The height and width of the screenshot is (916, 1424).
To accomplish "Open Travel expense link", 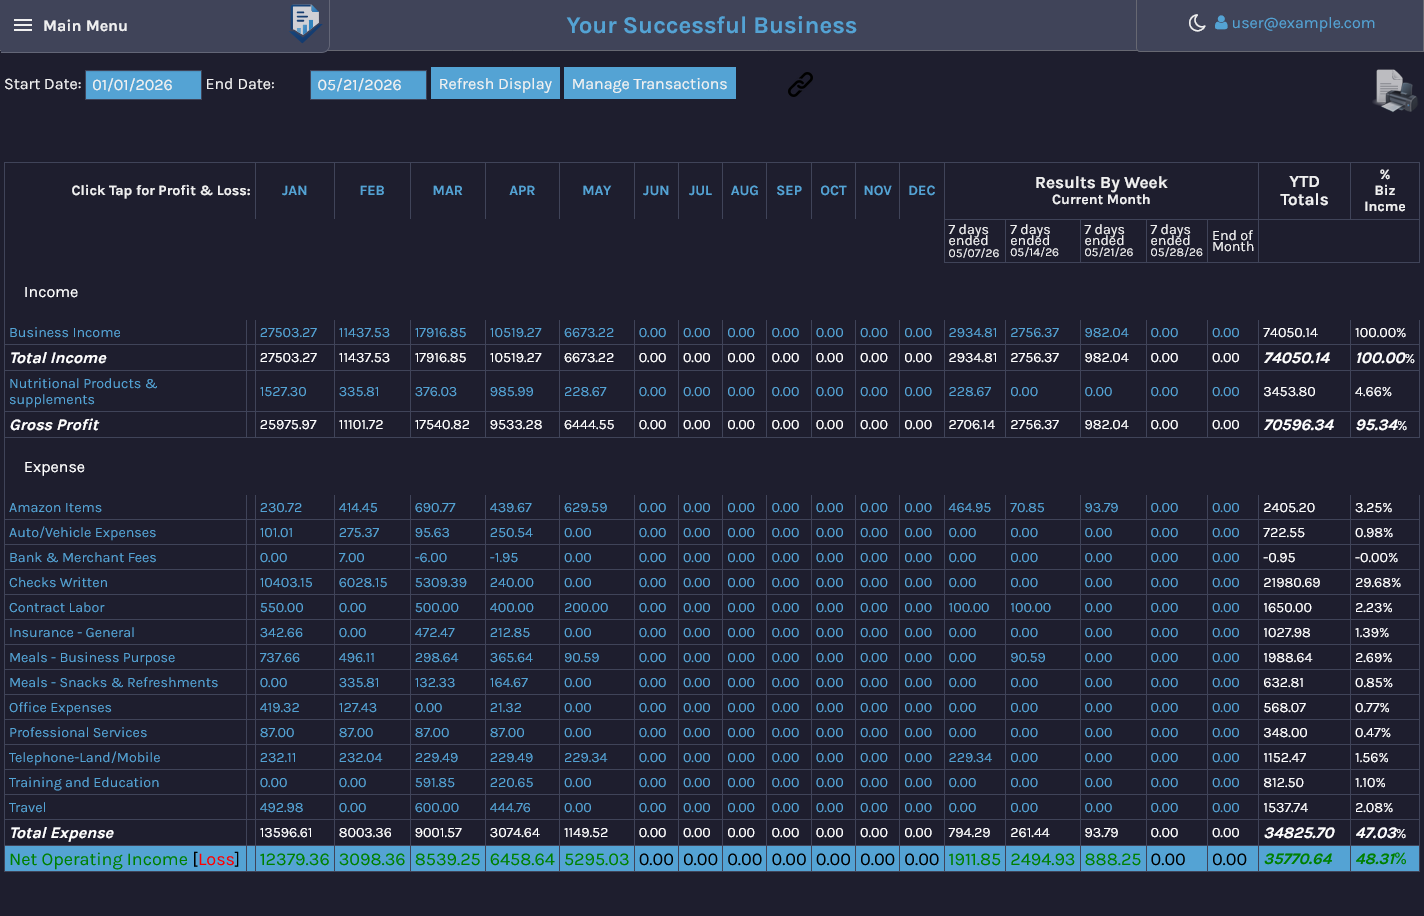I will 27,808.
